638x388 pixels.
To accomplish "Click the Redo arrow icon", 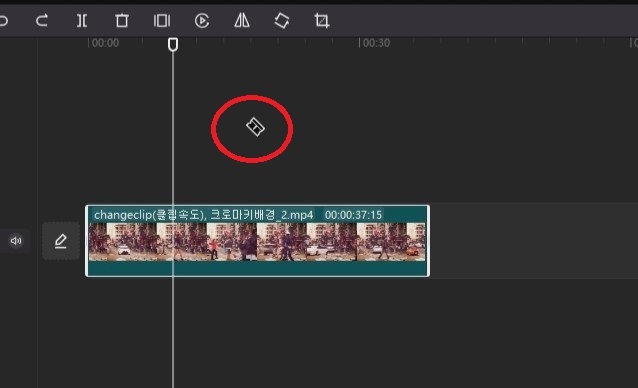I will click(x=42, y=20).
